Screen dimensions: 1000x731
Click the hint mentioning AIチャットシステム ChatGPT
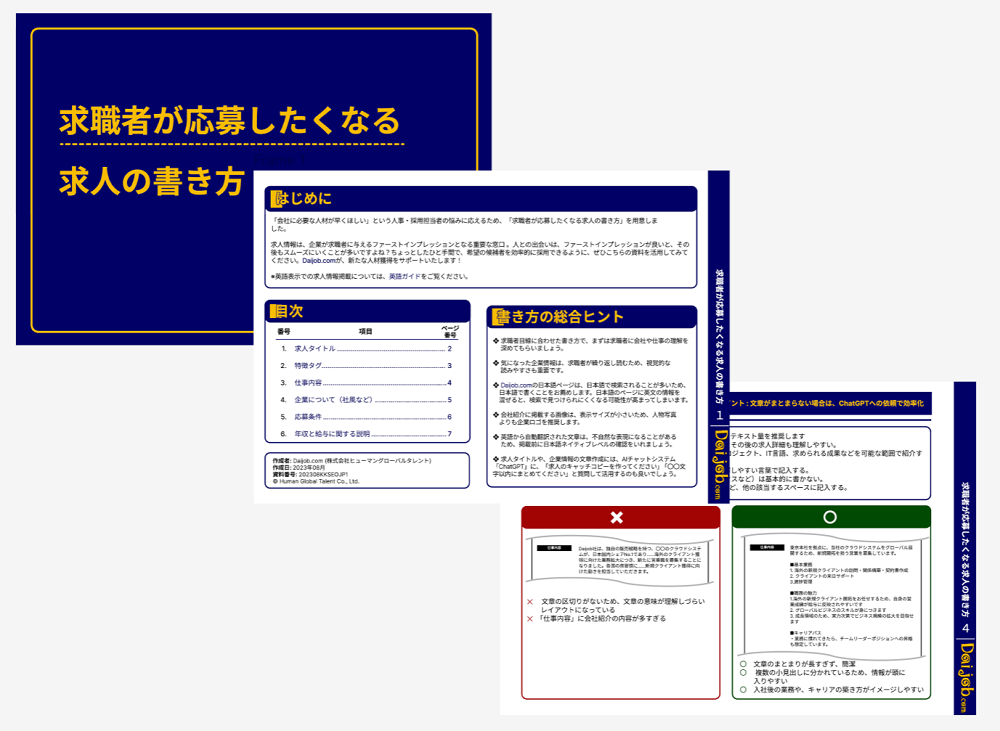(589, 466)
